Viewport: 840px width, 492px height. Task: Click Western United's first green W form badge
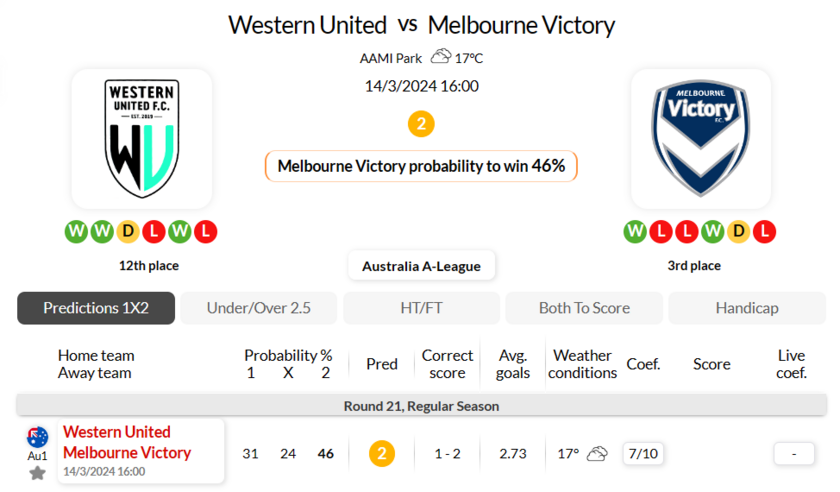[x=76, y=232]
